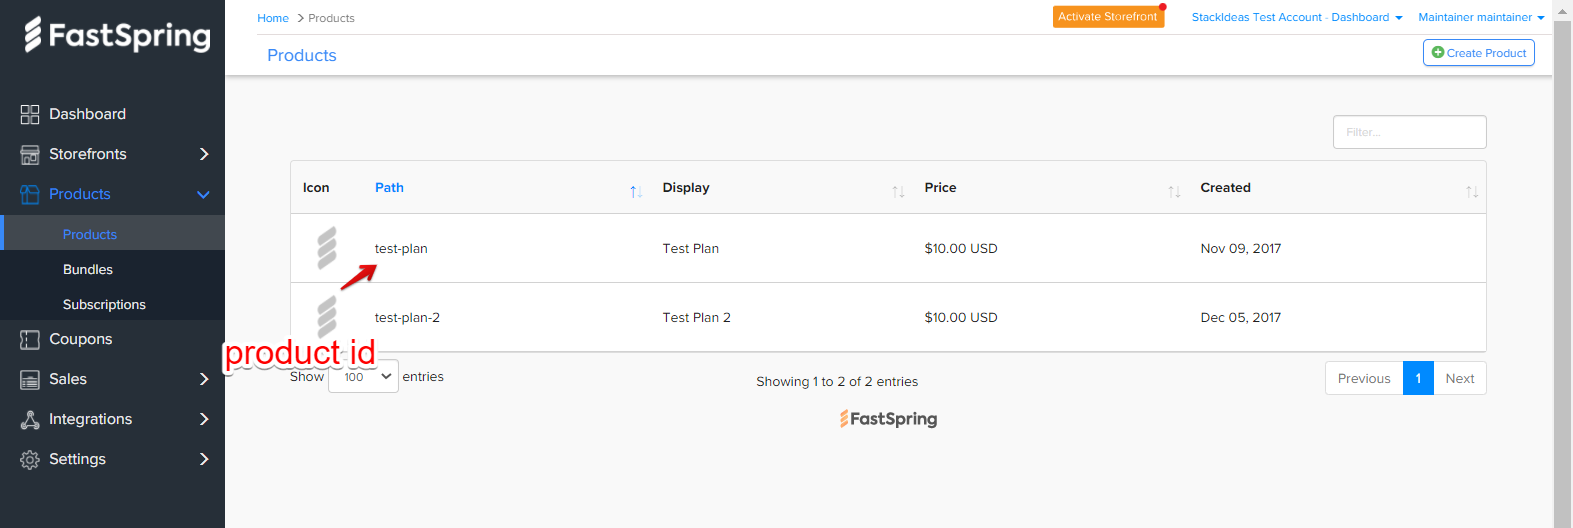This screenshot has width=1573, height=528.
Task: Click the Sales list icon
Action: pos(30,380)
